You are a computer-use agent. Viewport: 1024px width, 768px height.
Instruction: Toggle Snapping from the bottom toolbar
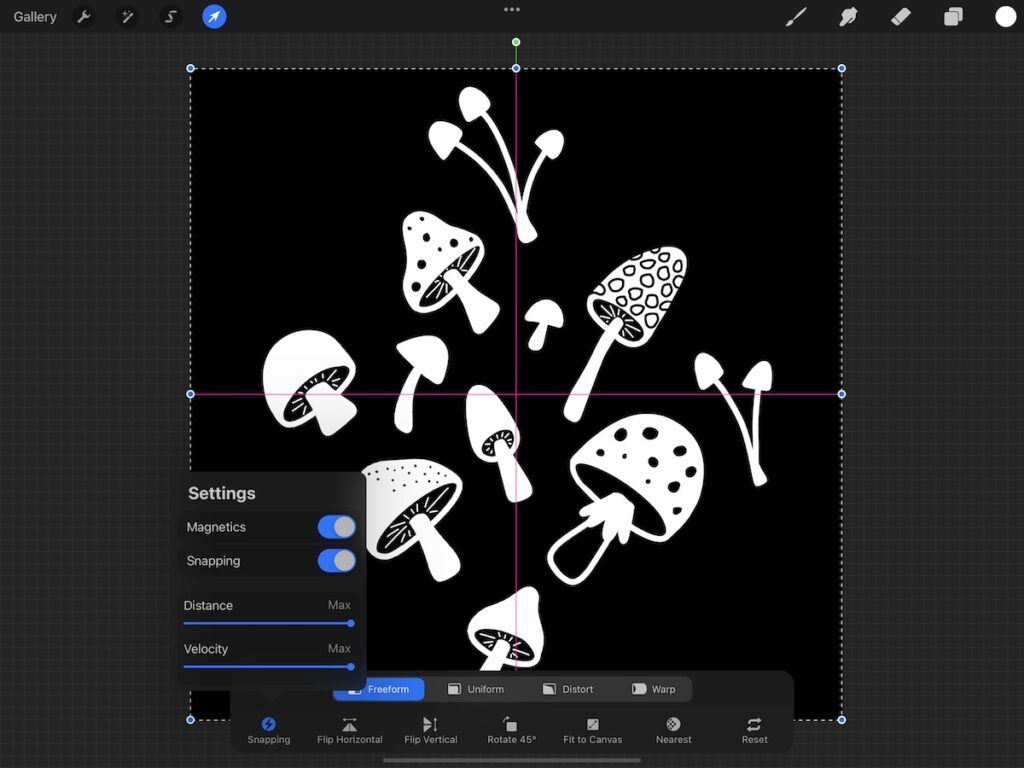point(268,727)
